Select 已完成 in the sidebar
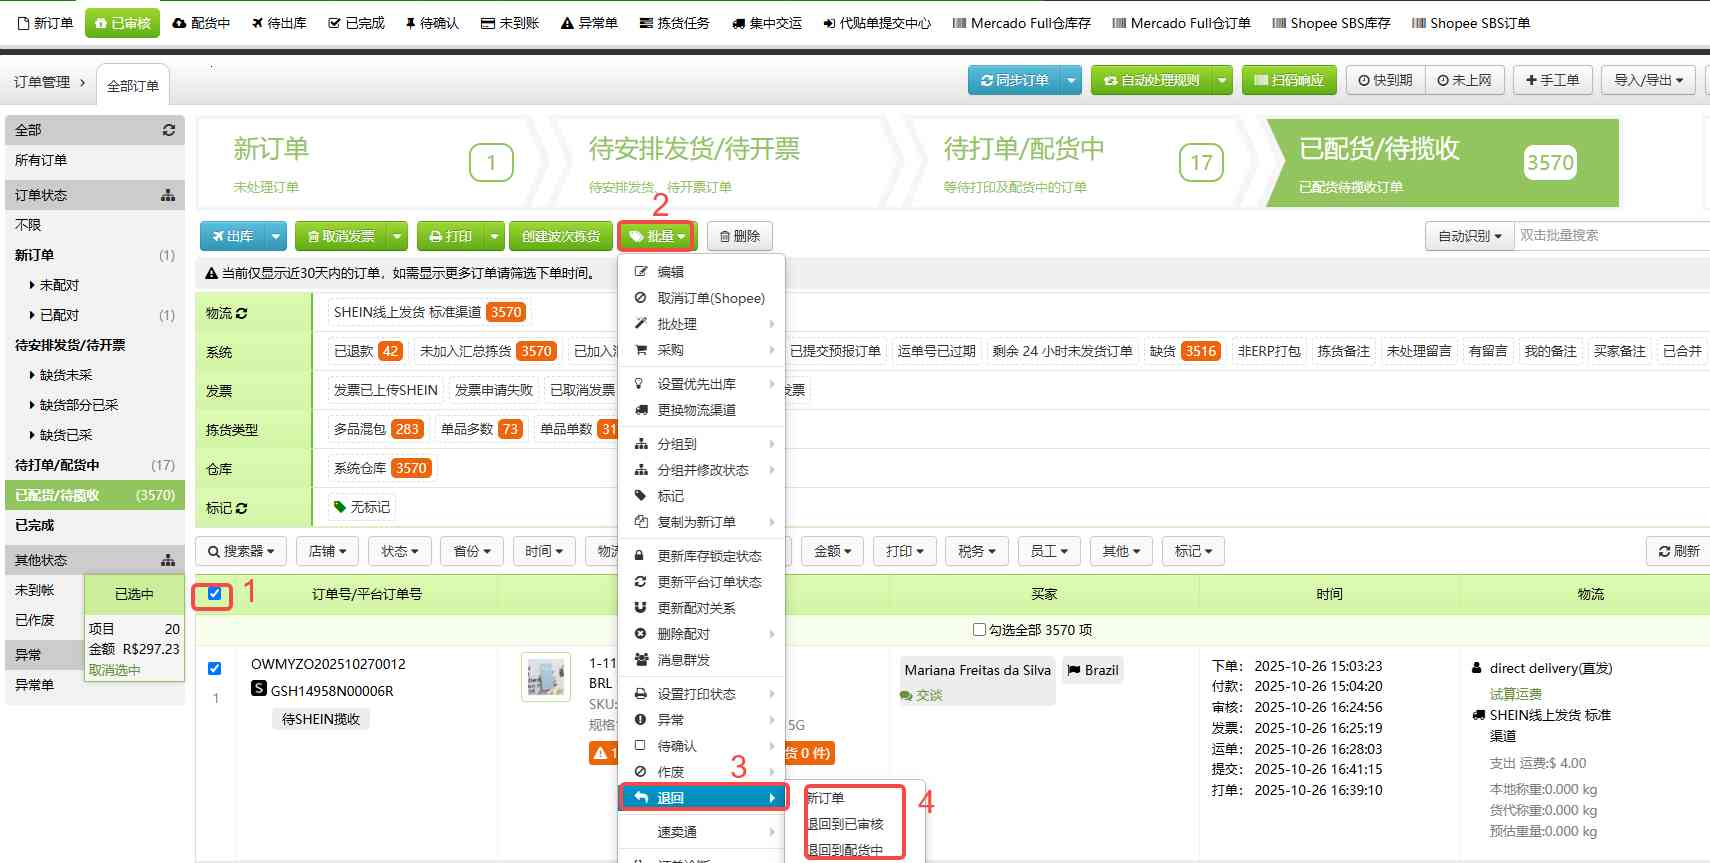The width and height of the screenshot is (1710, 863). coord(35,525)
